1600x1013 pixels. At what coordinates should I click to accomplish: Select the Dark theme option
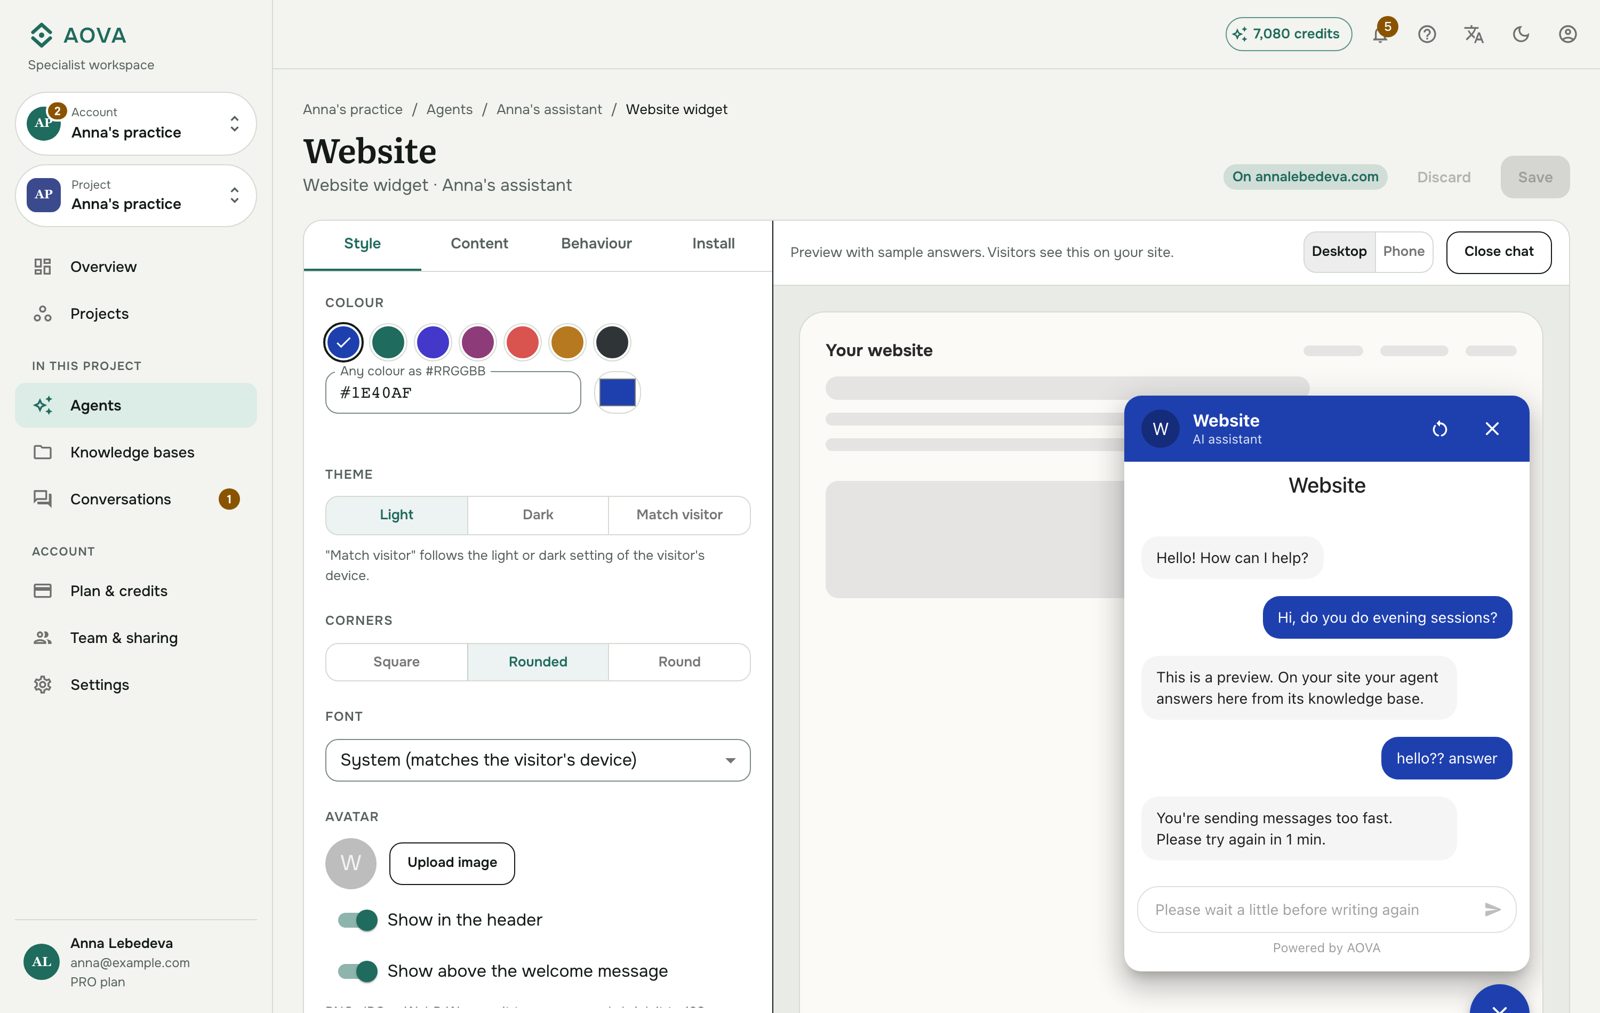point(538,515)
